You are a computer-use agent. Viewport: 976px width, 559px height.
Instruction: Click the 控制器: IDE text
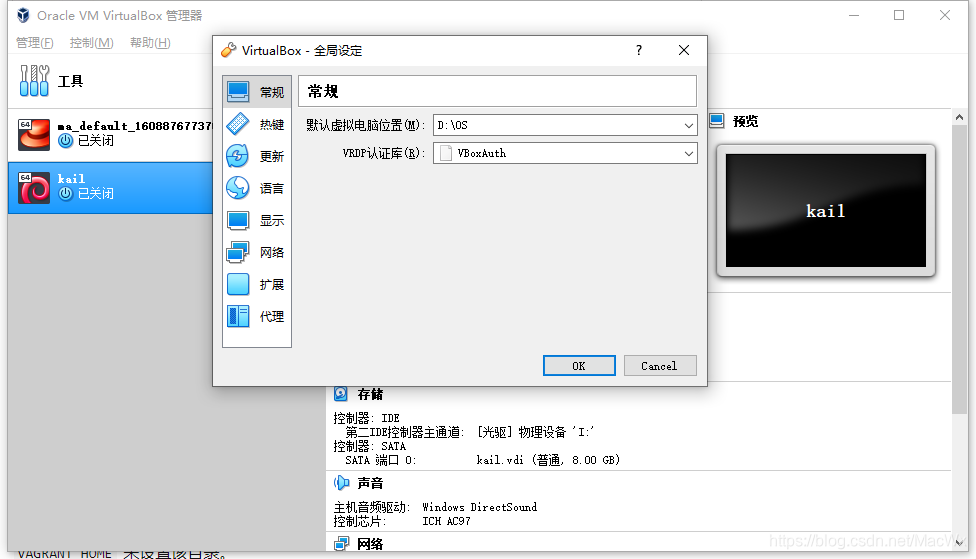pos(367,418)
